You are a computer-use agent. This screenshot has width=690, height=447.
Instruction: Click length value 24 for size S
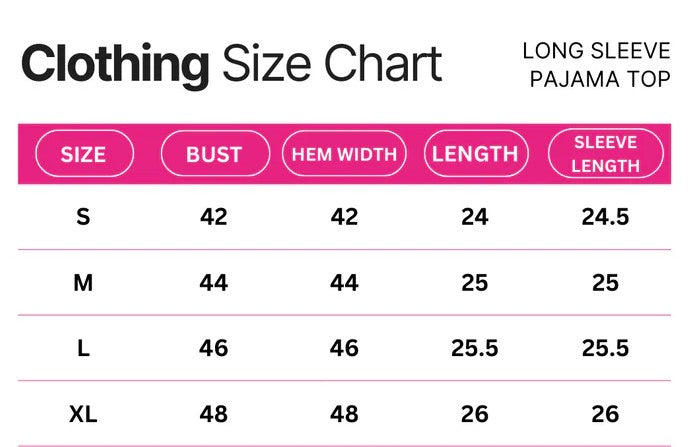coord(475,216)
